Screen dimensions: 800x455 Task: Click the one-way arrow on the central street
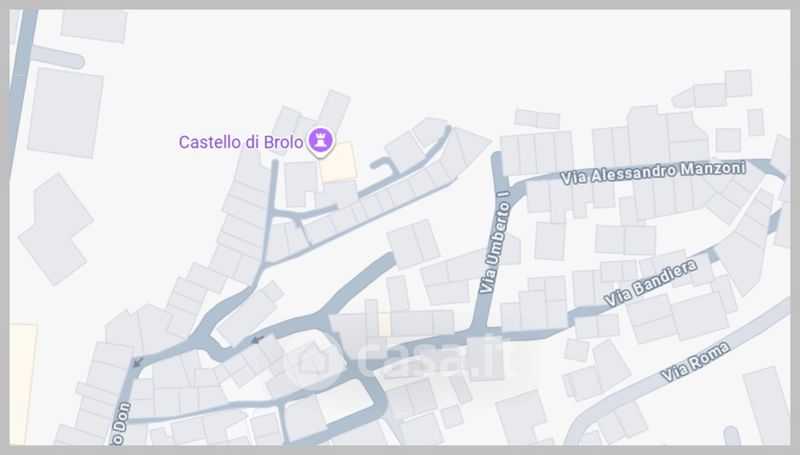coord(258,339)
